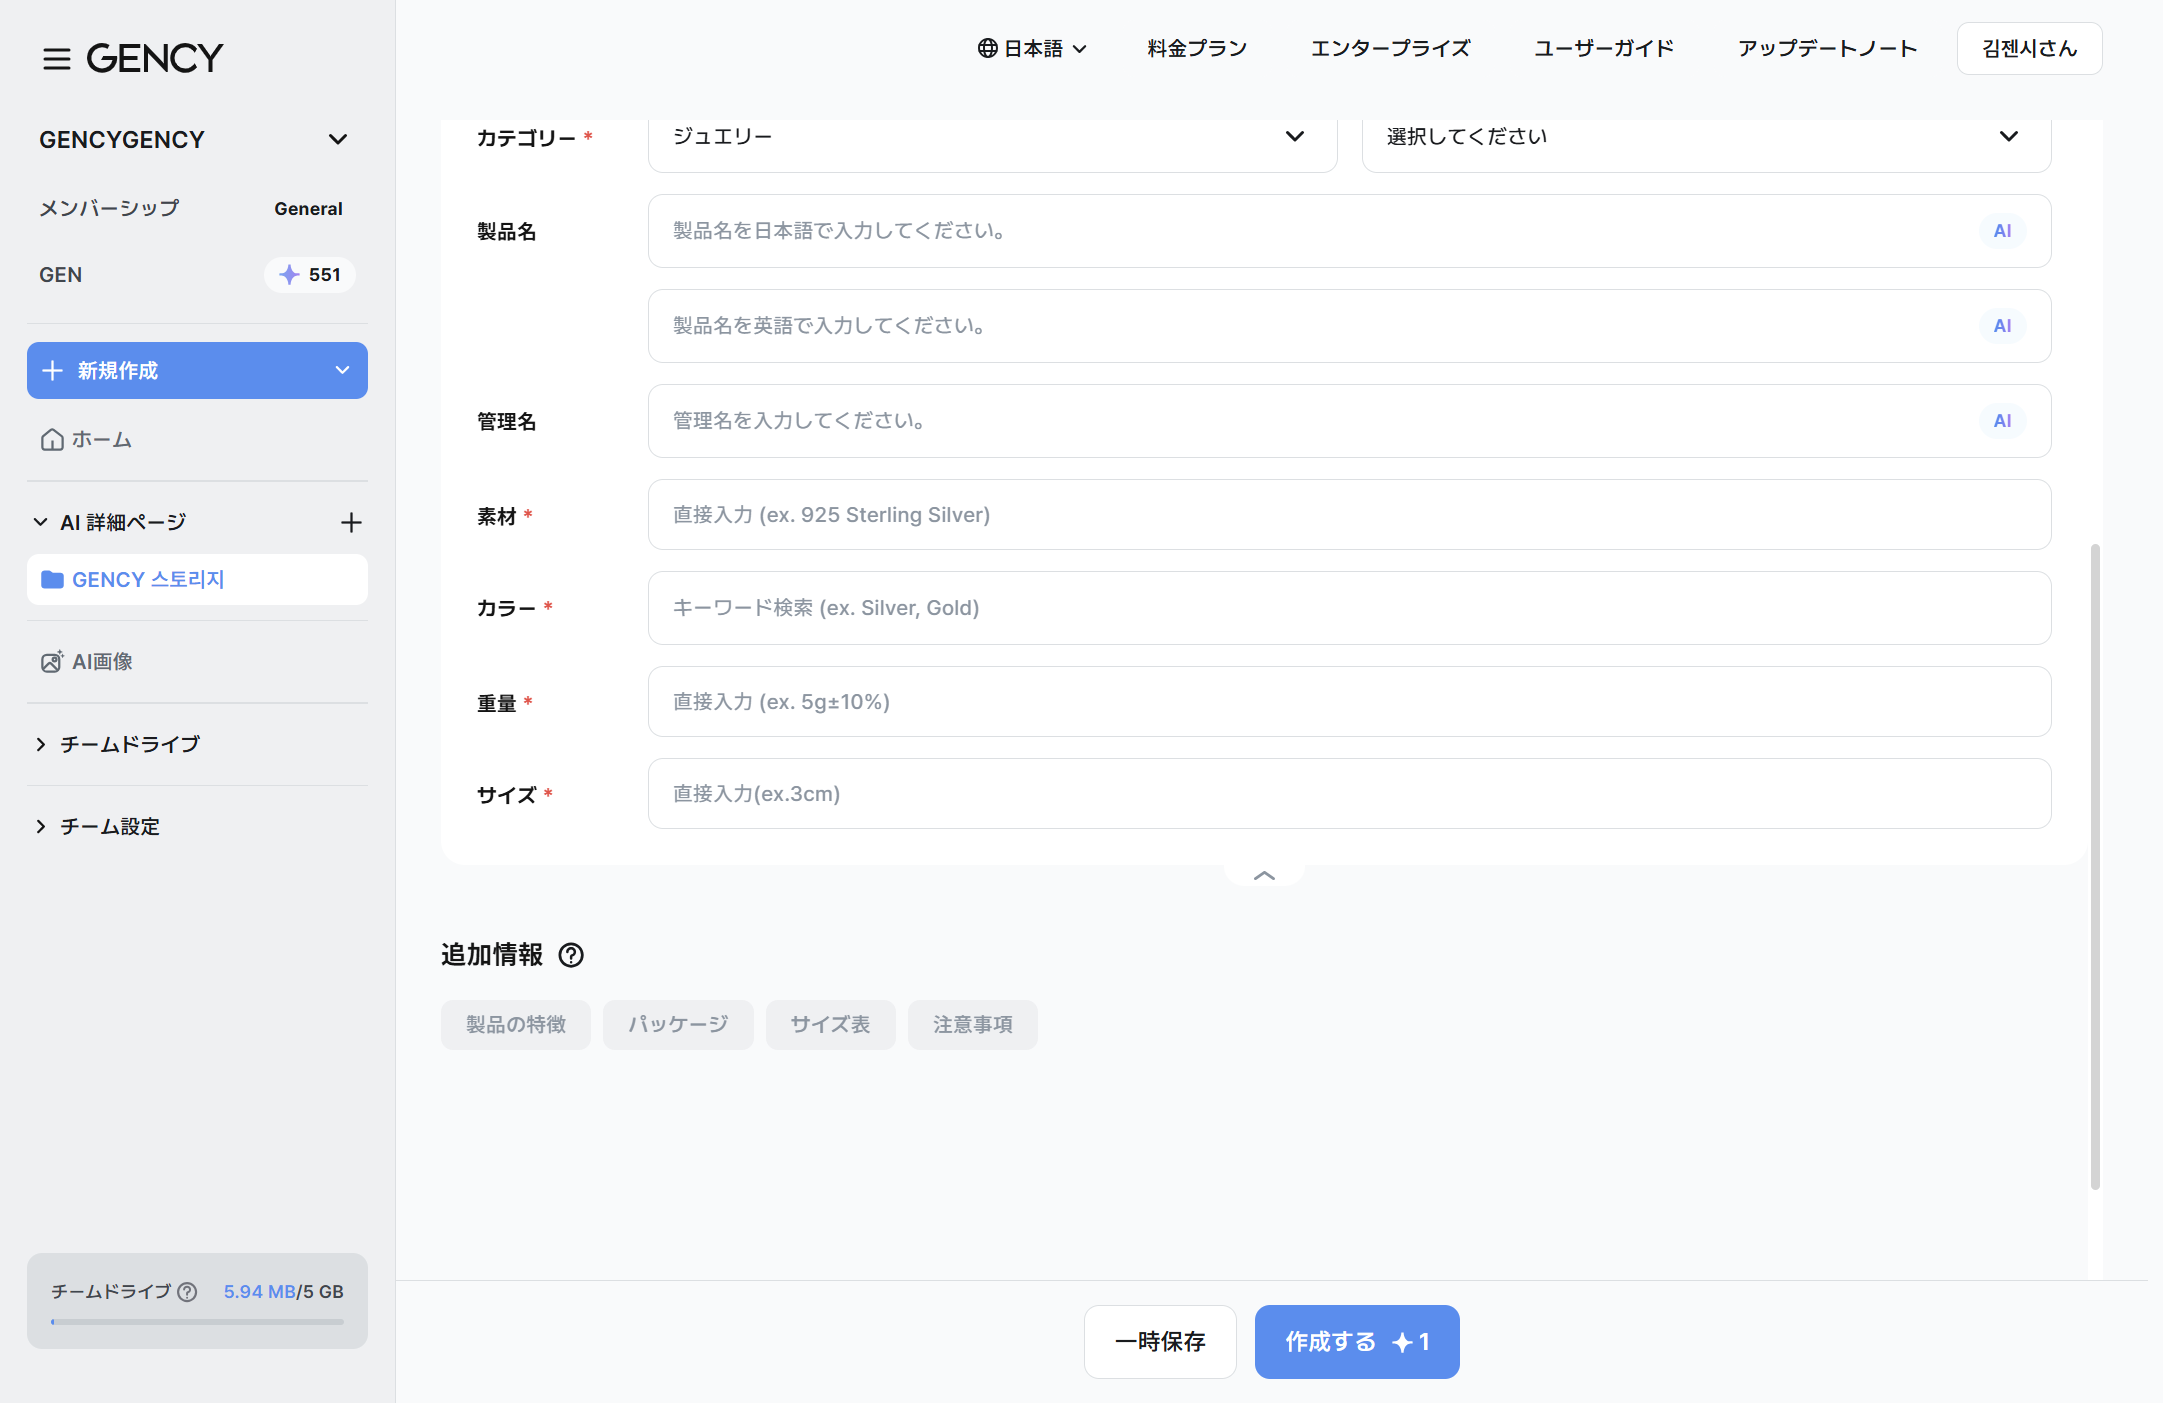Viewport: 2163px width, 1403px height.
Task: Click the vertical page scrollbar
Action: [x=2095, y=866]
